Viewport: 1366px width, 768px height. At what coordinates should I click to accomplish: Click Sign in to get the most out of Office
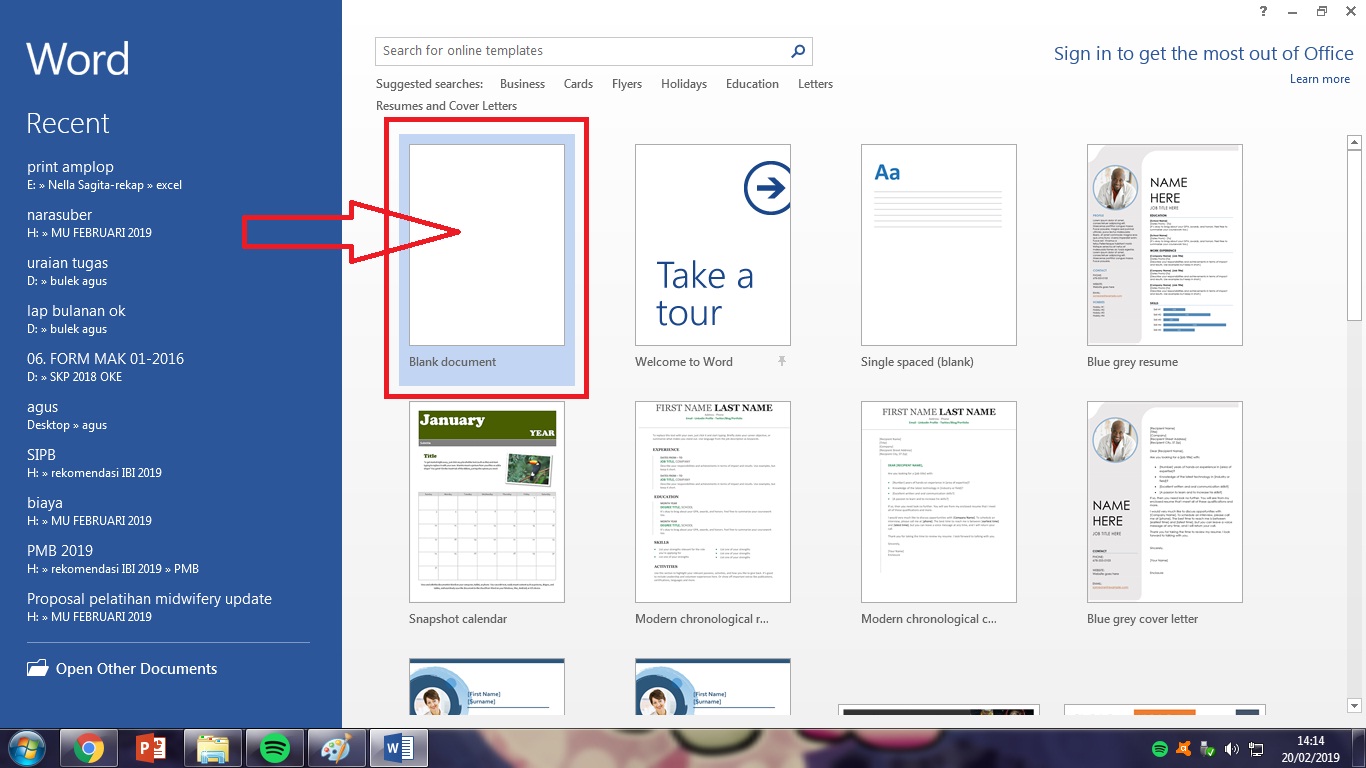1203,54
